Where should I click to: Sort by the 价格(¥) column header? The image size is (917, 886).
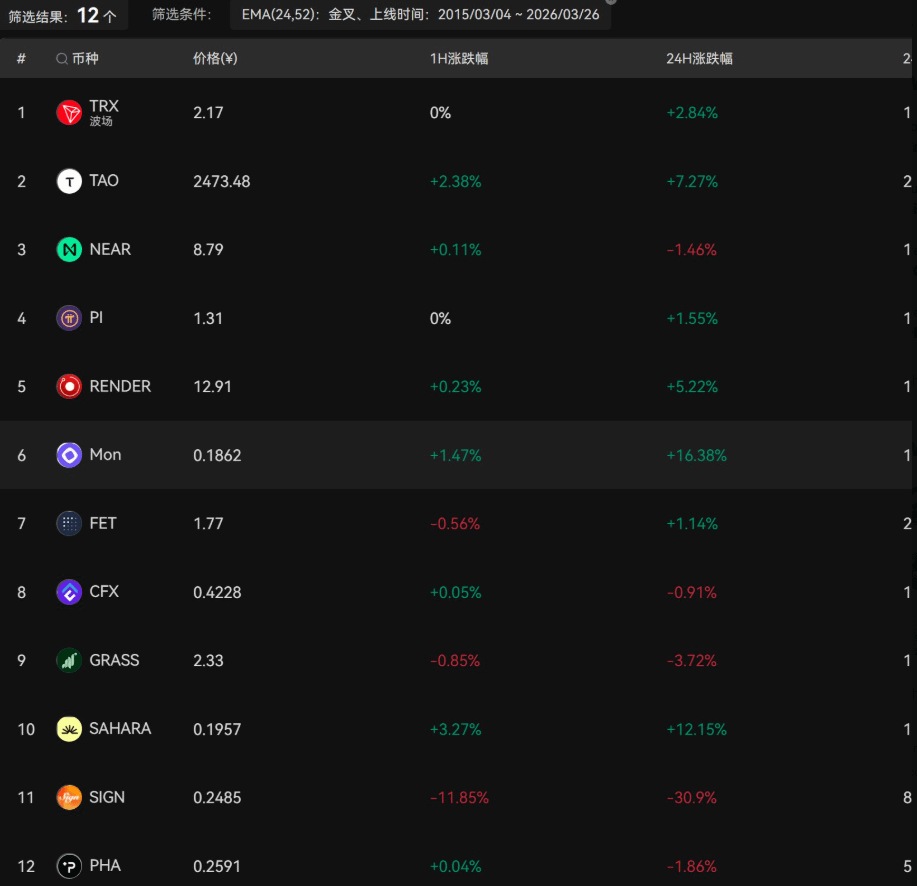click(215, 58)
